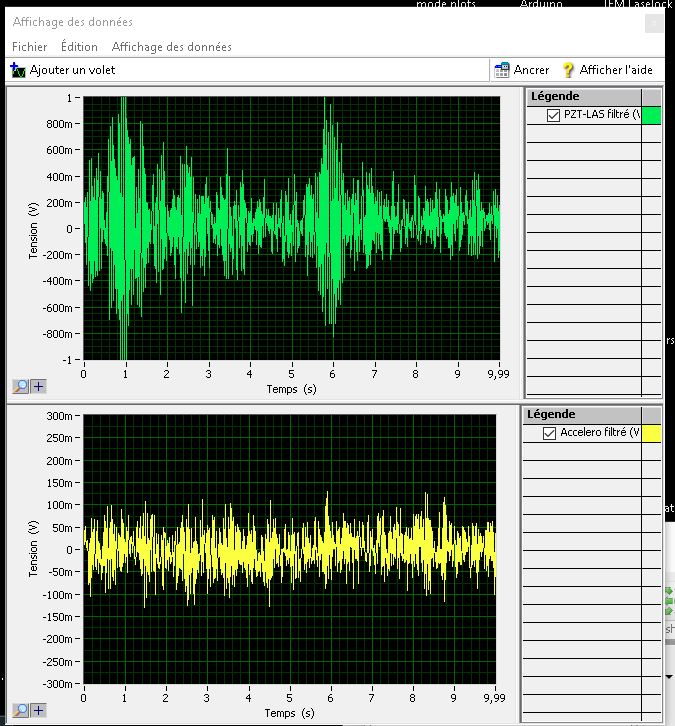Click the Ancrer dock icon
The height and width of the screenshot is (726, 675).
503,70
